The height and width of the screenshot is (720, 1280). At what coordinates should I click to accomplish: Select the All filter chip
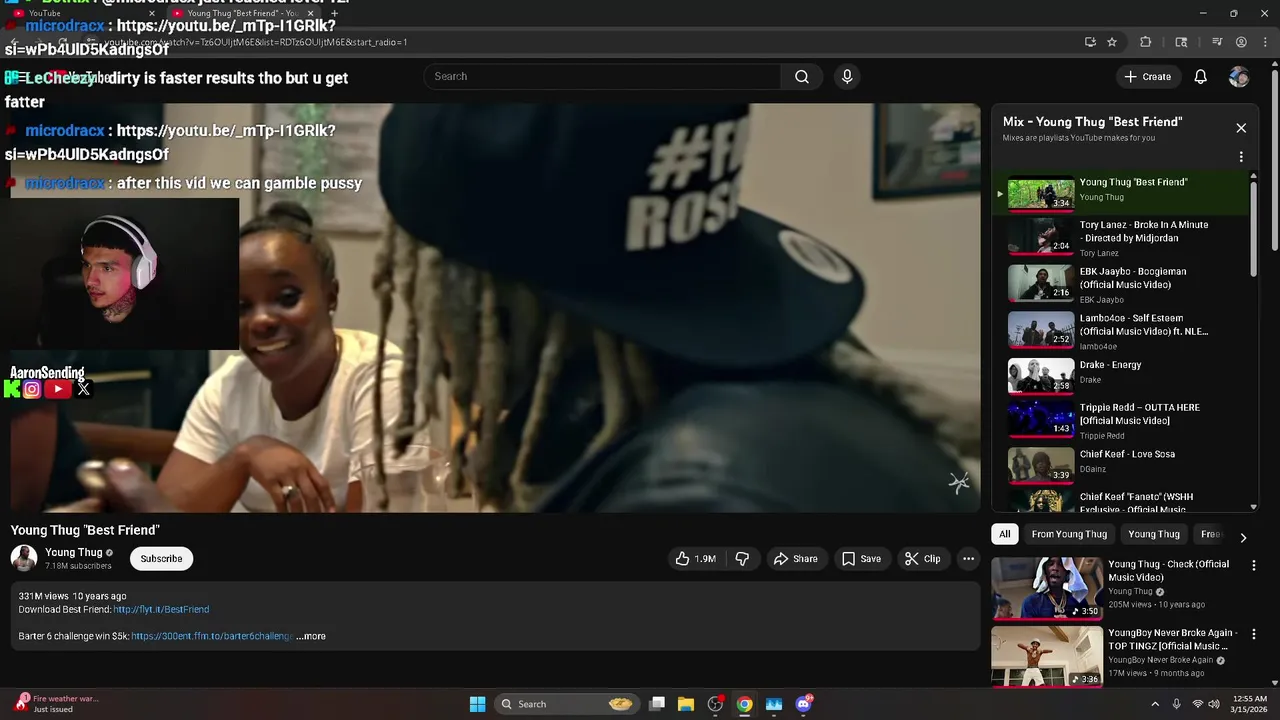click(1005, 534)
